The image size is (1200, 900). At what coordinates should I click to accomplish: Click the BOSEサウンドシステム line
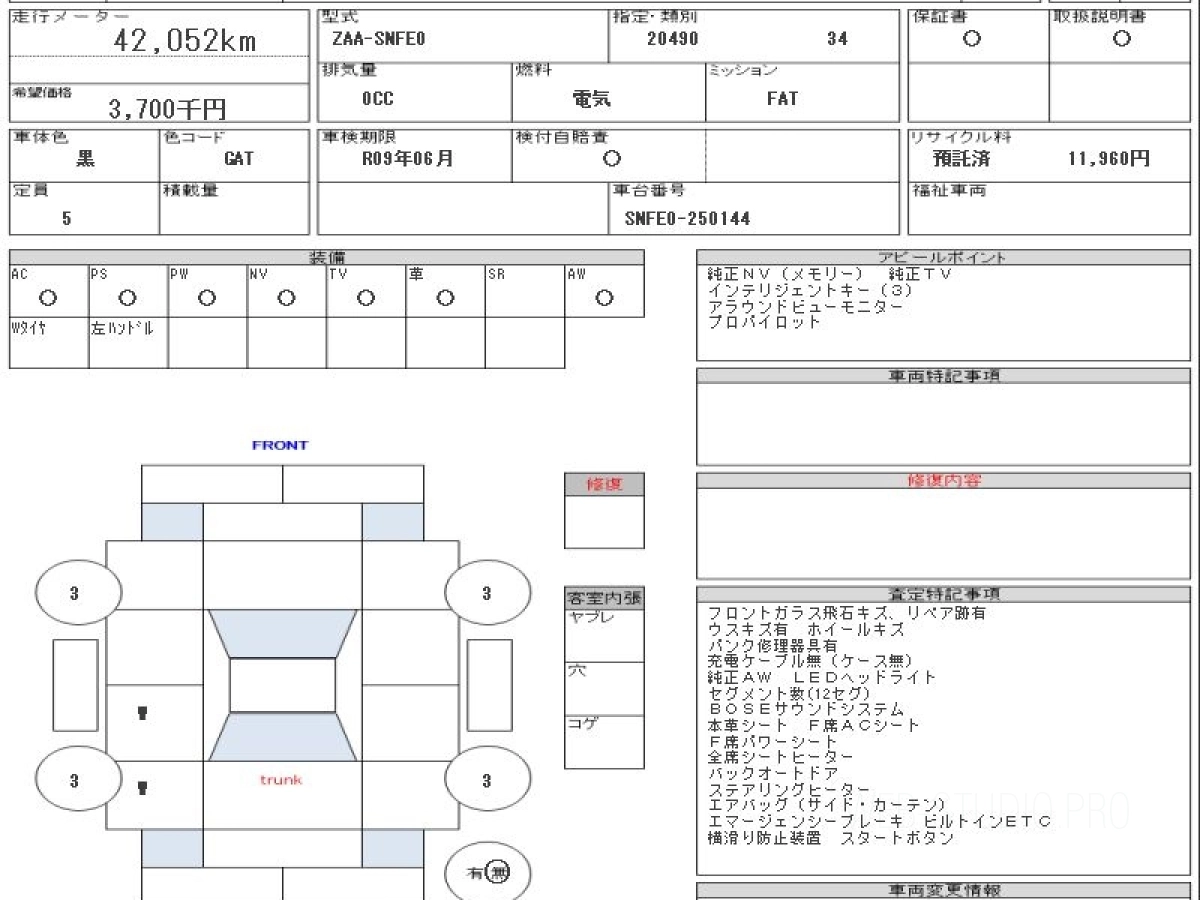pyautogui.click(x=805, y=710)
